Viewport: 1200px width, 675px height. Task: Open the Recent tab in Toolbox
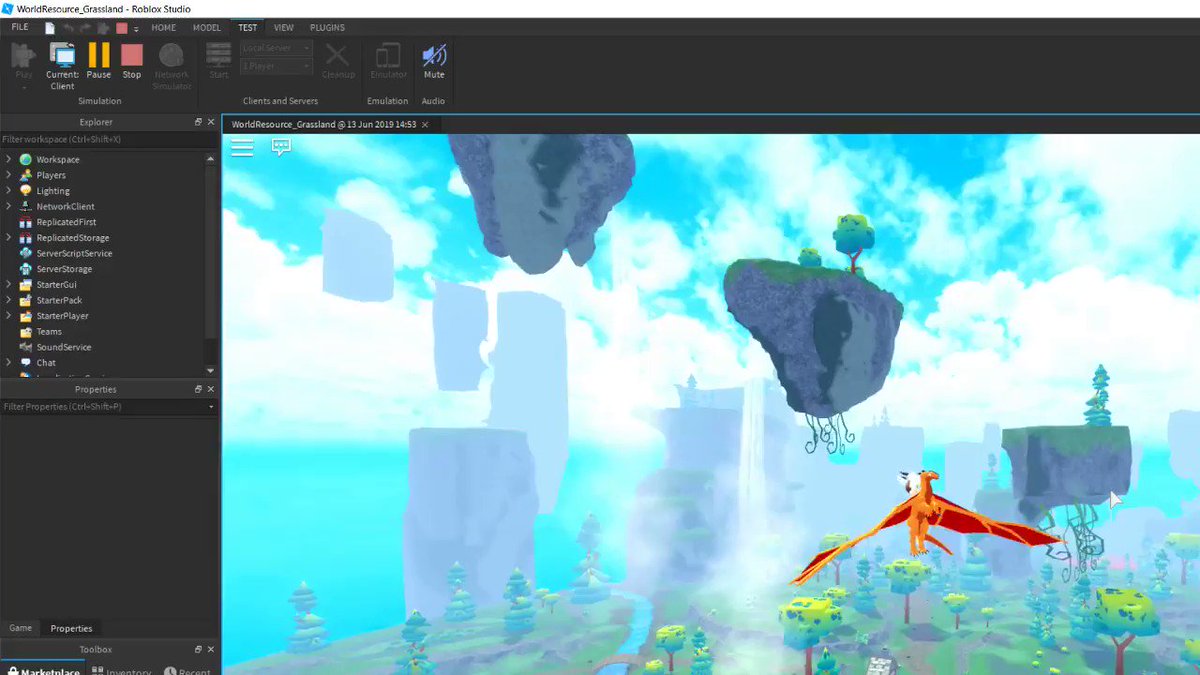tap(187, 671)
